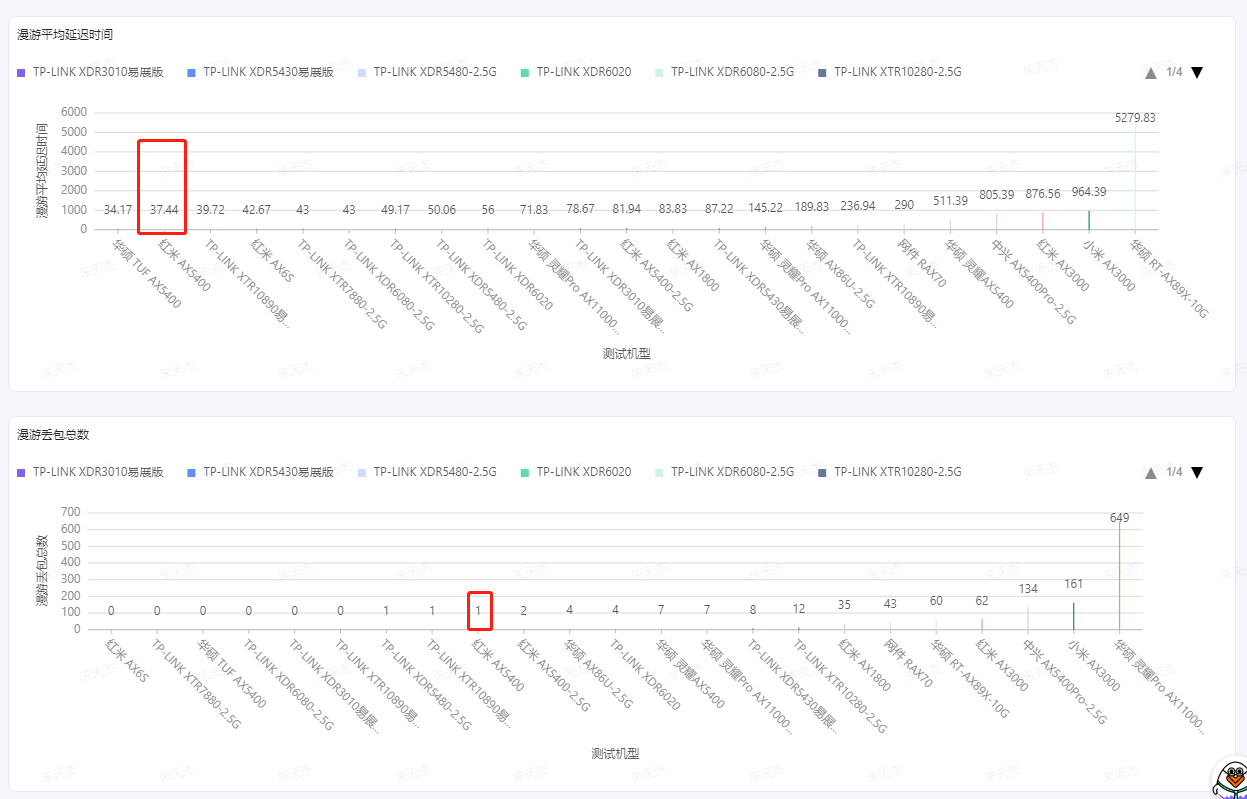Screen dimensions: 1247x799
Task: Click XTR10280-2.5G legend swatch in 漫游丢包总数 chart
Action: [822, 472]
